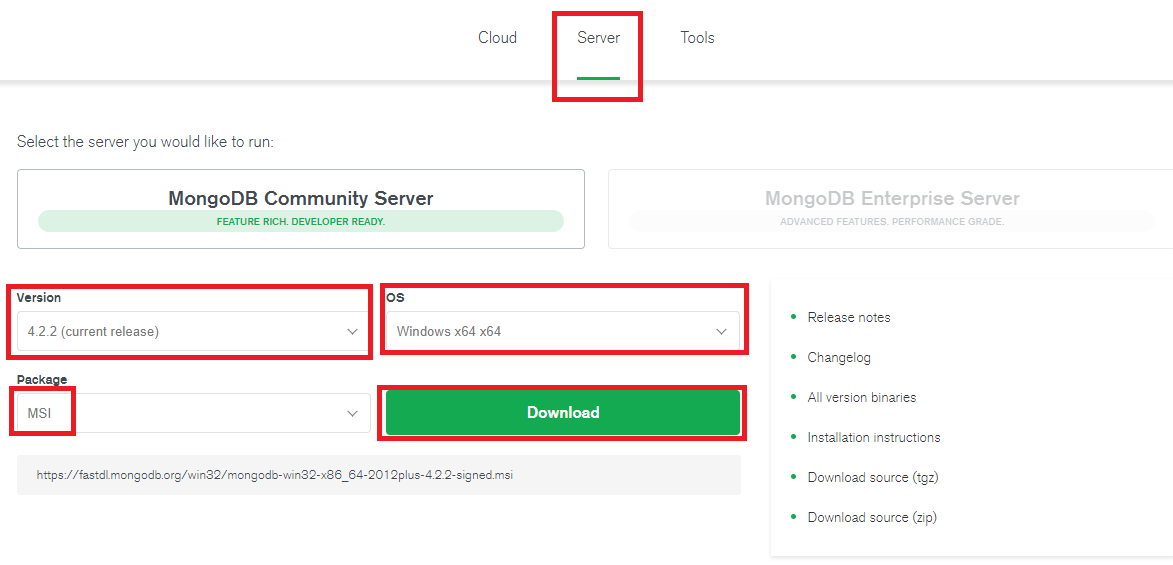Click the ADVANCED FEATURES. PERFORMANCE GRADE. badge

pos(892,222)
